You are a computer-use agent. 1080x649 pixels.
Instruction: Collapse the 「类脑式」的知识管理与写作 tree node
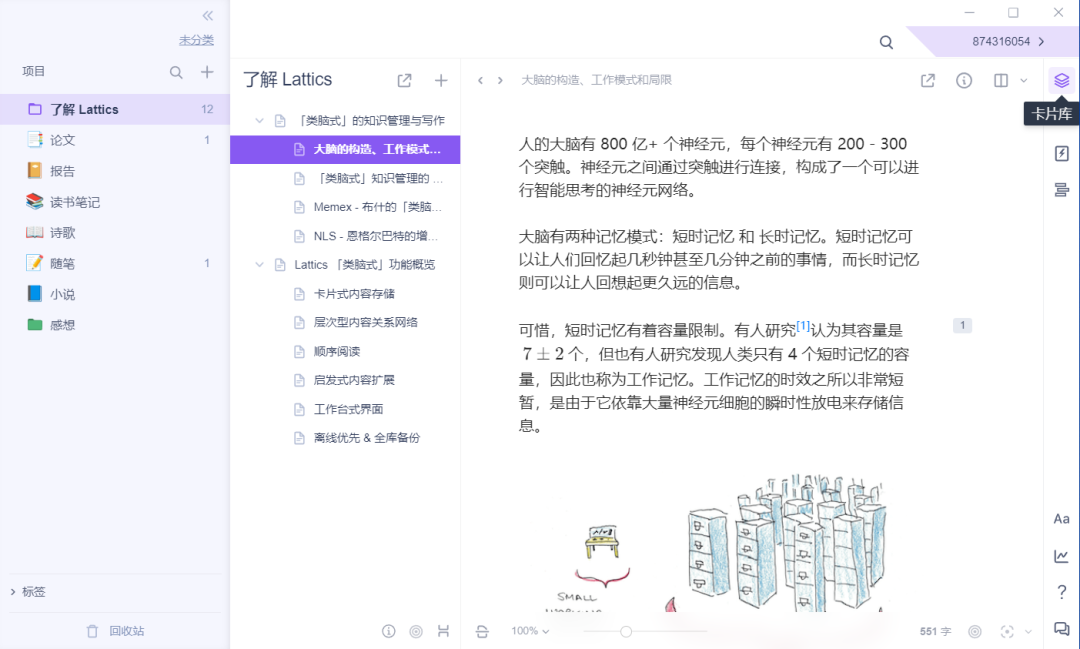point(259,121)
